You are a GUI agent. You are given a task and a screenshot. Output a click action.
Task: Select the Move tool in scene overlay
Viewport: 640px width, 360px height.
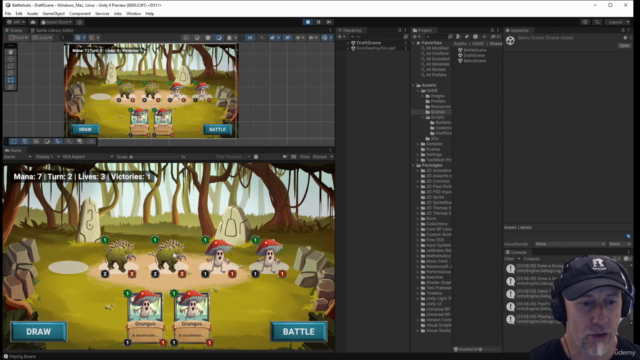point(11,59)
